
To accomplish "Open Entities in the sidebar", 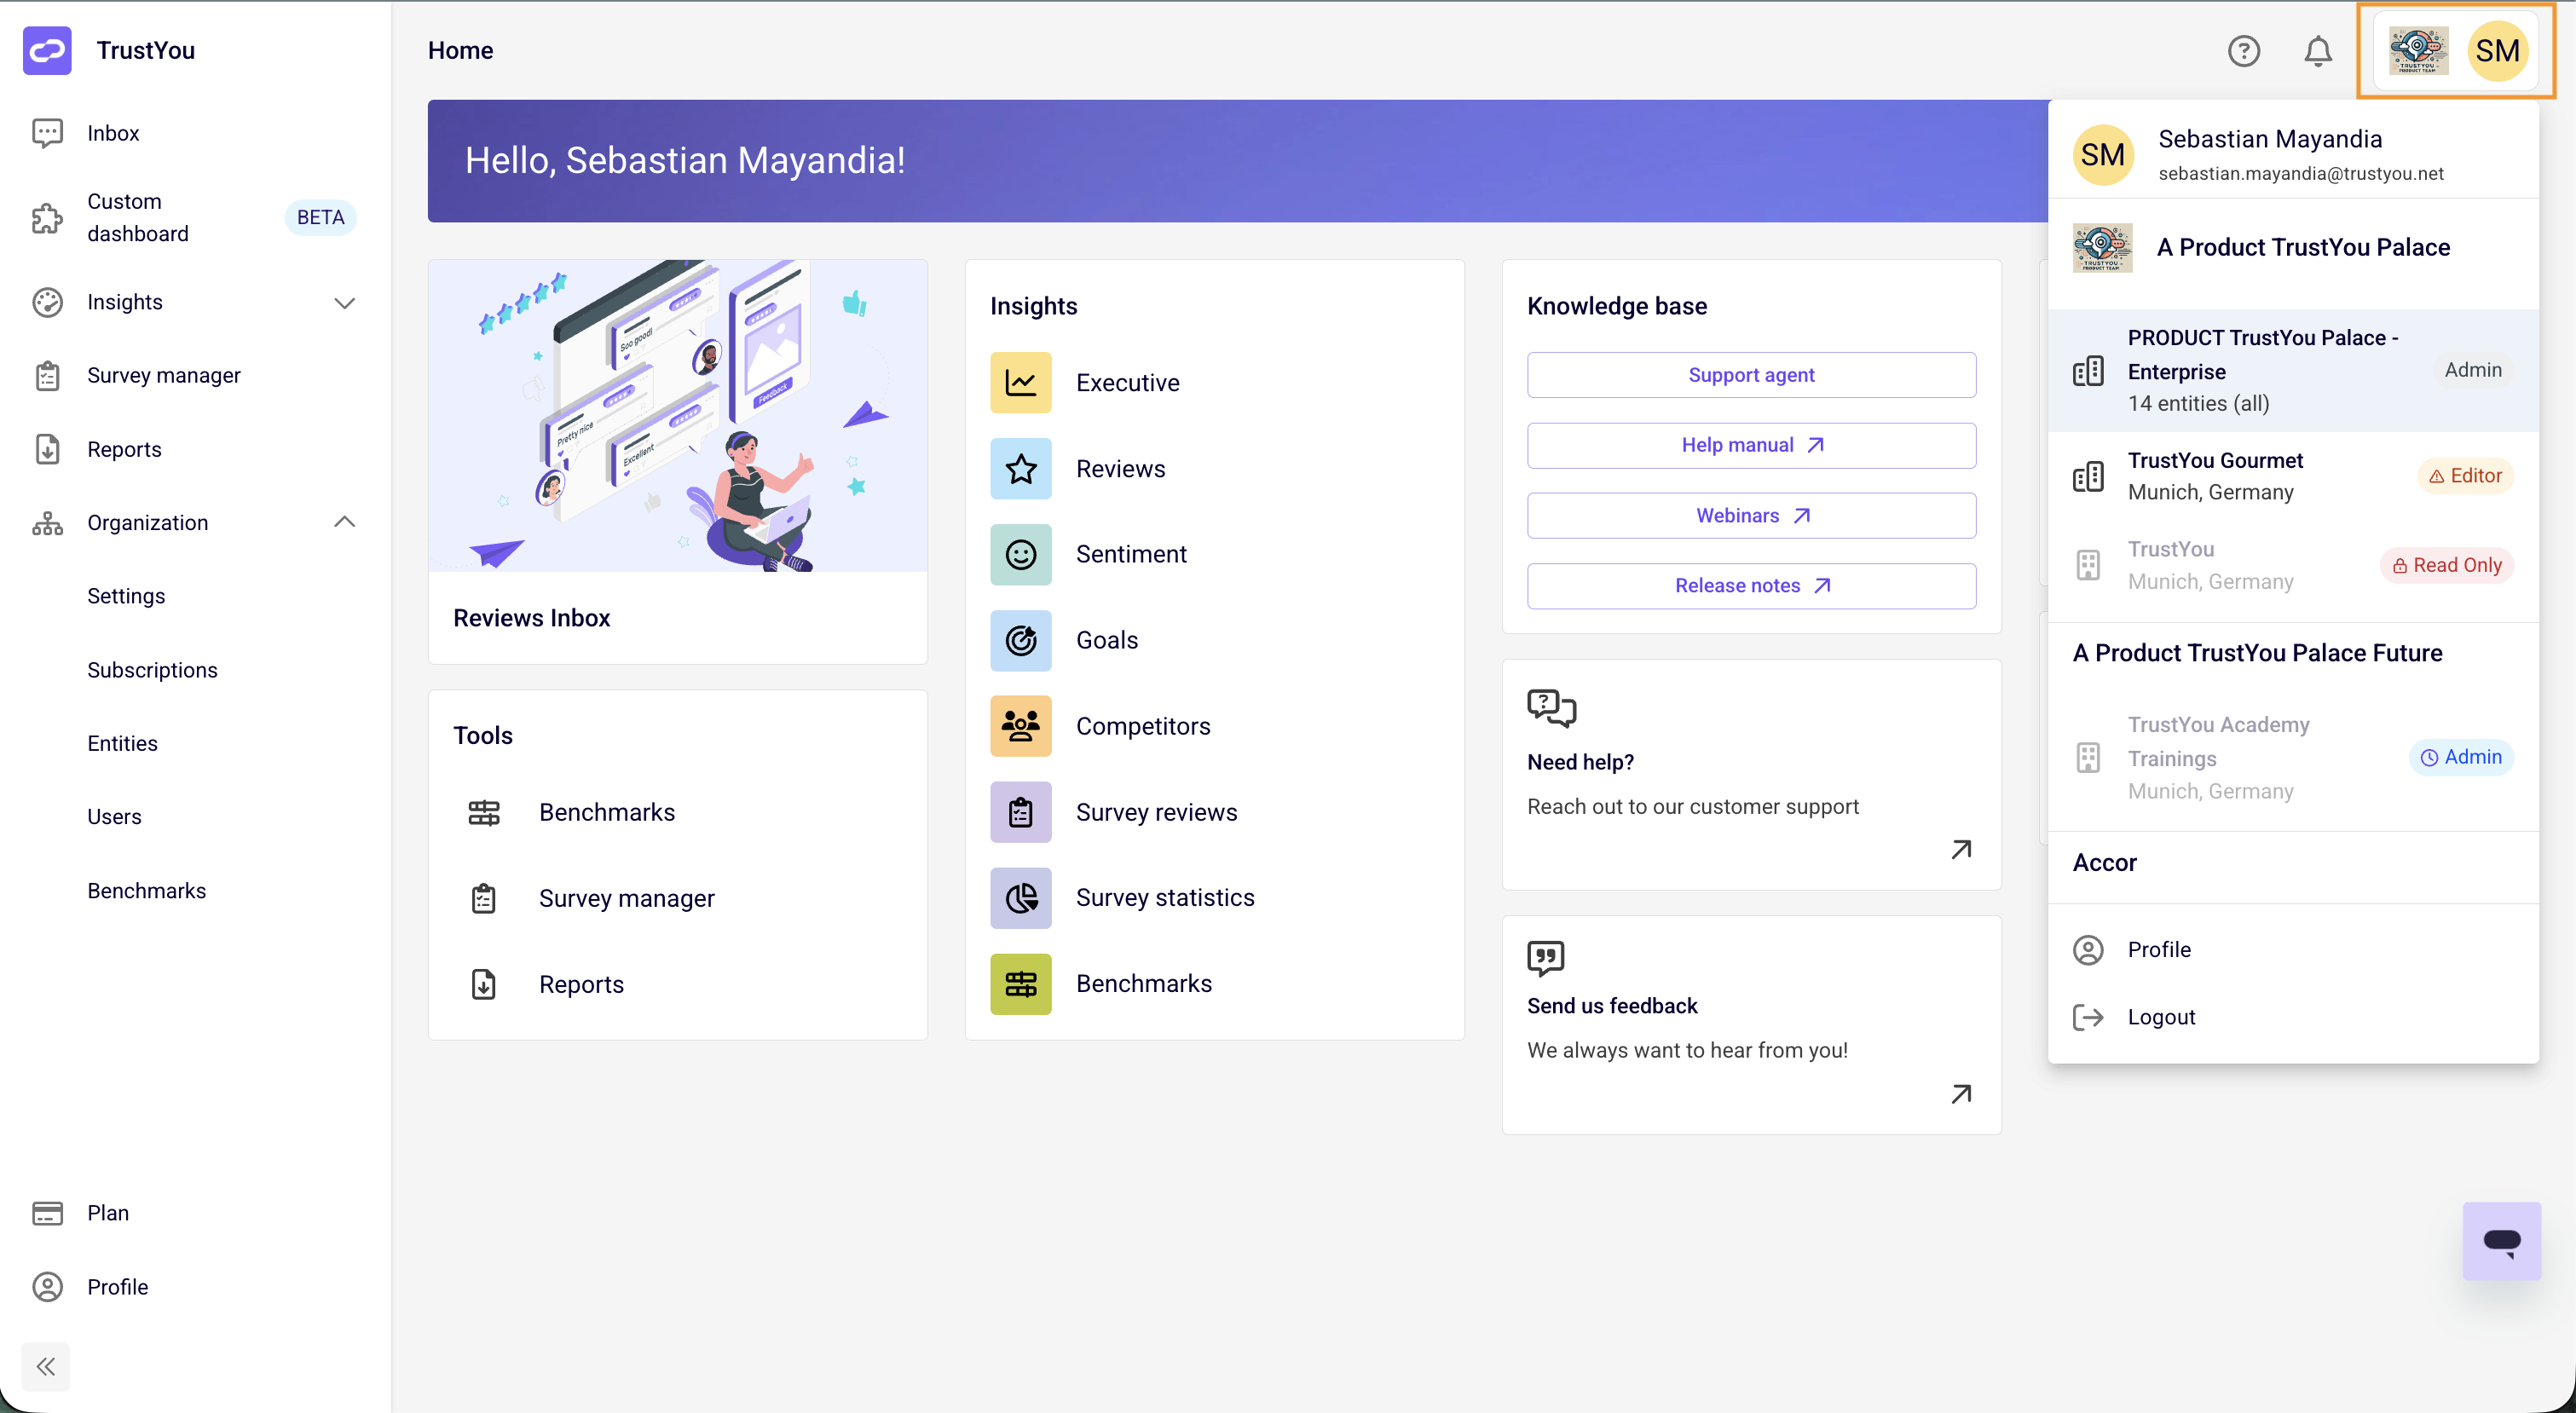I will [x=122, y=743].
